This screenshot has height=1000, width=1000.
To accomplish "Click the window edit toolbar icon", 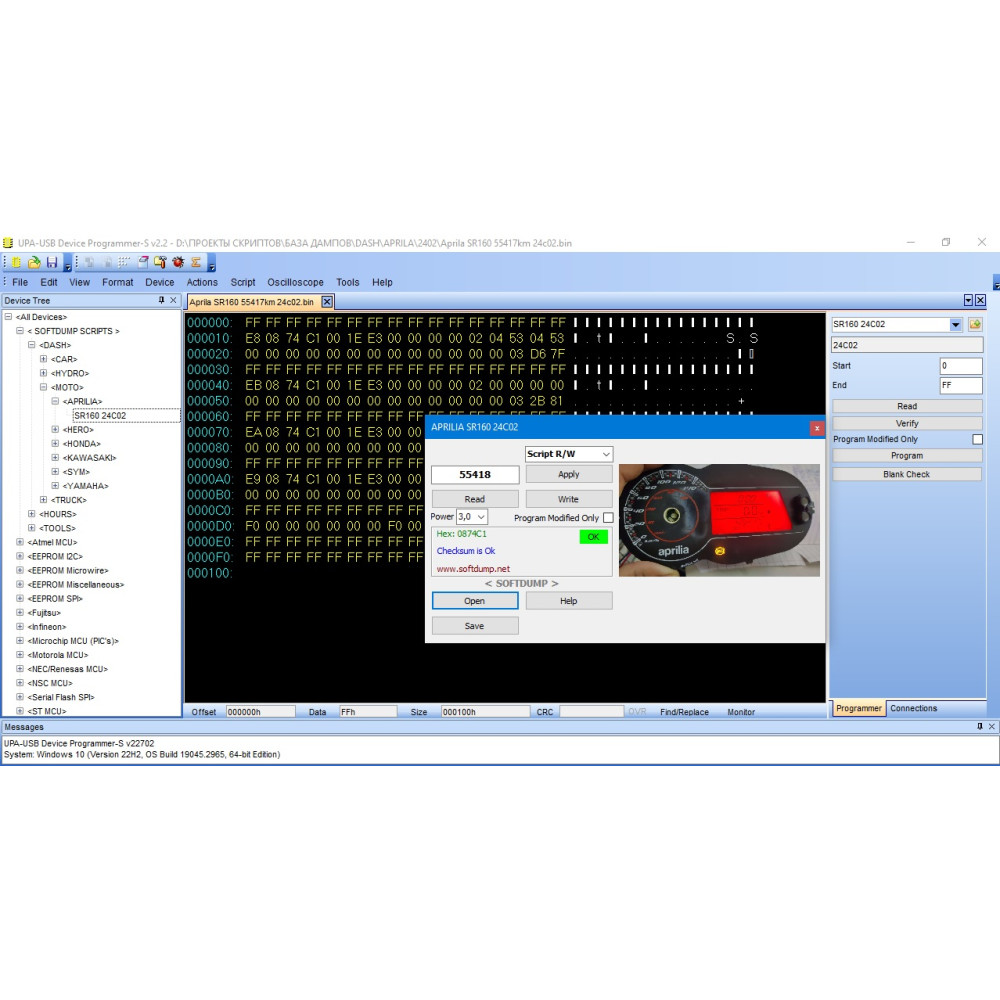I will click(143, 262).
